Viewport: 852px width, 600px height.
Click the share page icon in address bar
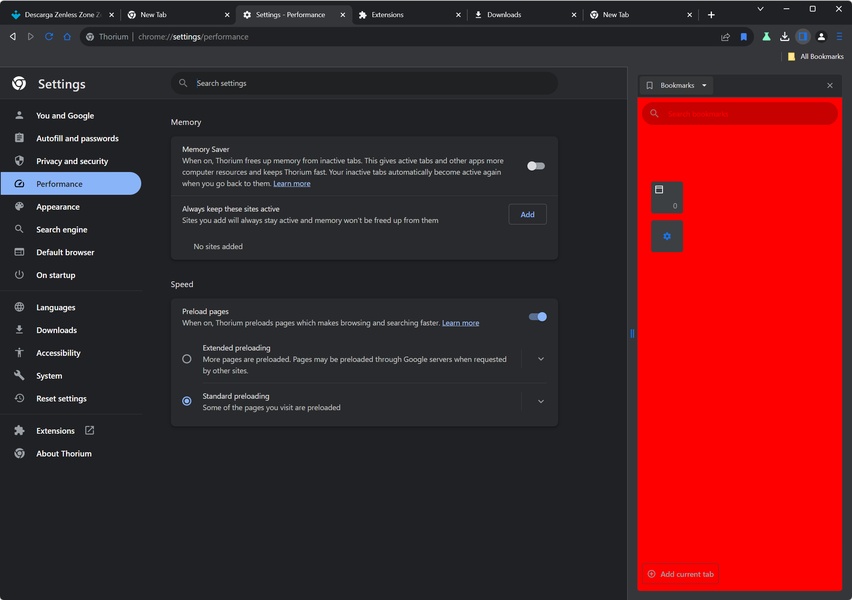click(725, 37)
